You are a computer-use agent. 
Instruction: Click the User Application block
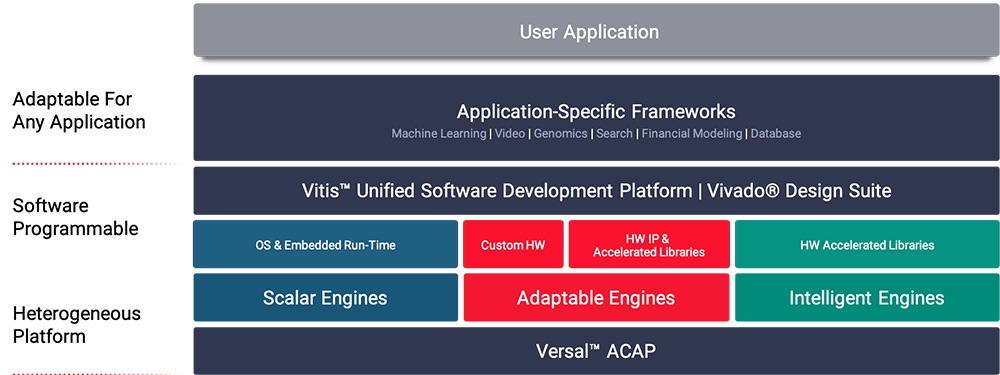coord(596,31)
